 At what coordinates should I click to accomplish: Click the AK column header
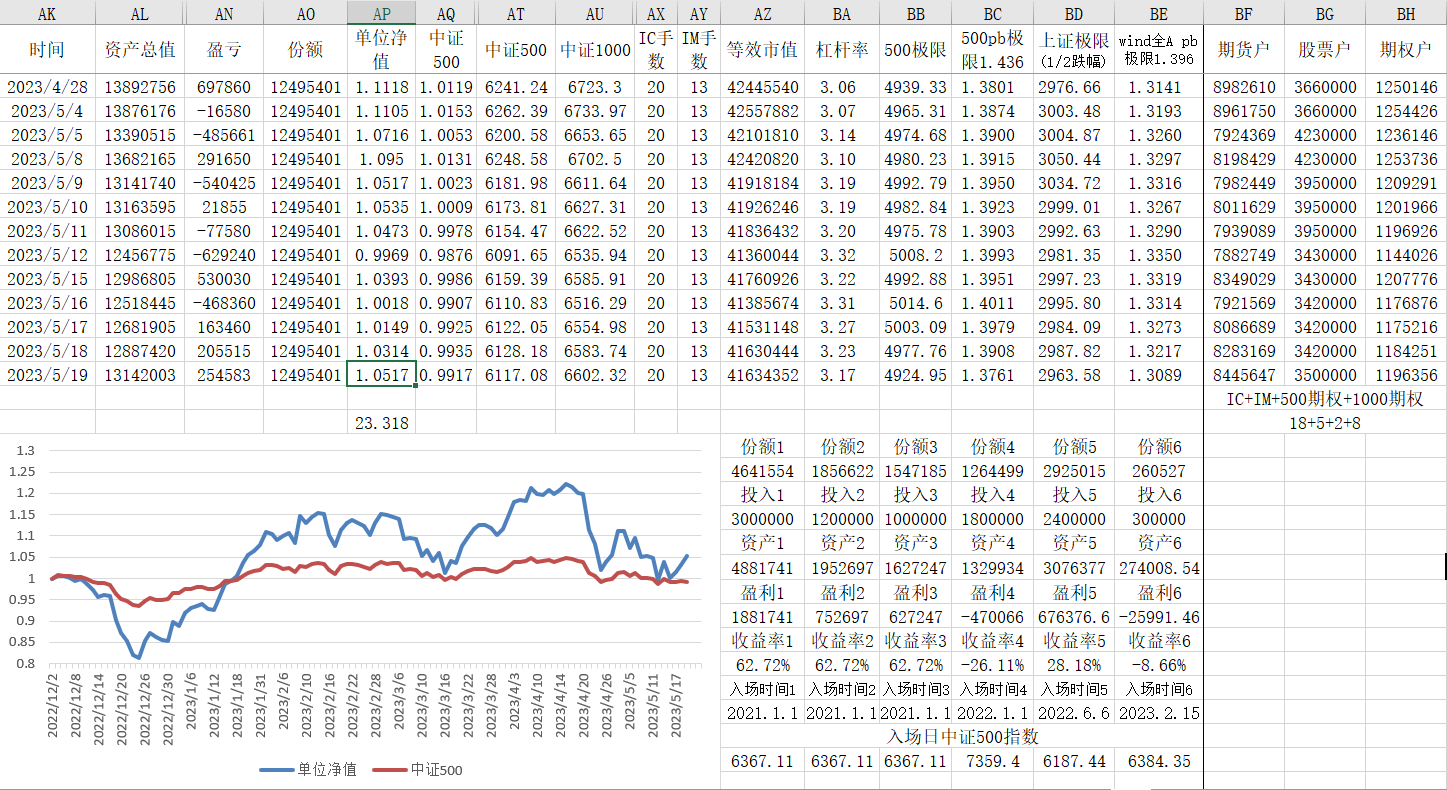47,14
